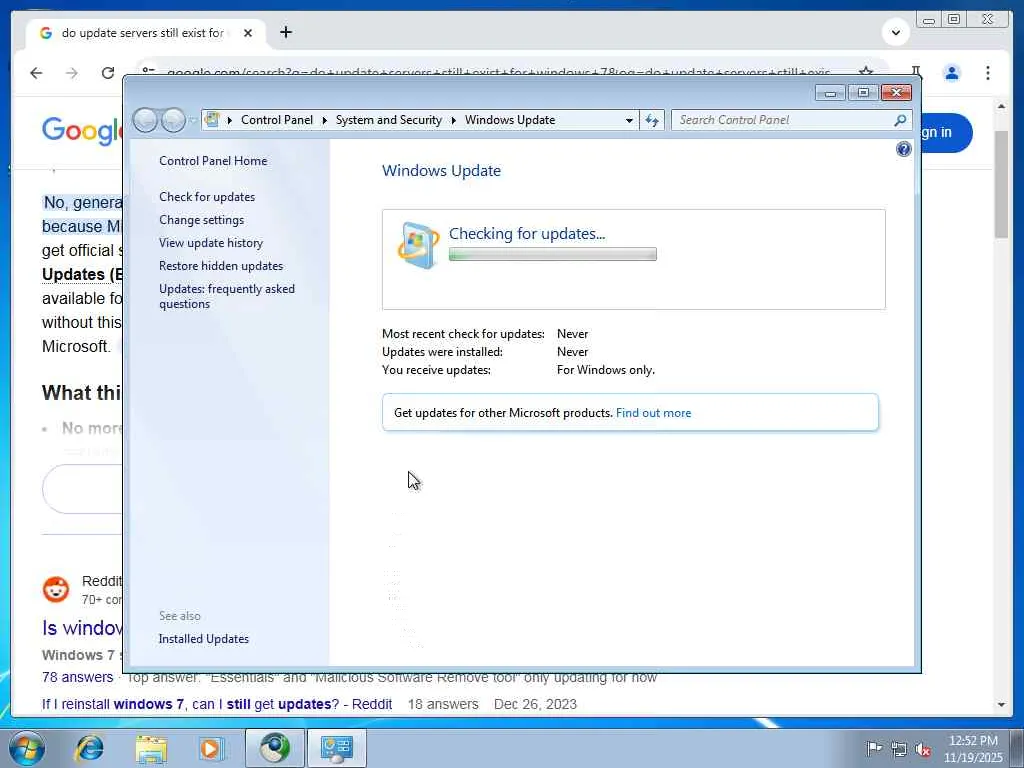Click the 'Most recent check for updates' text
The image size is (1024, 768).
(x=463, y=334)
